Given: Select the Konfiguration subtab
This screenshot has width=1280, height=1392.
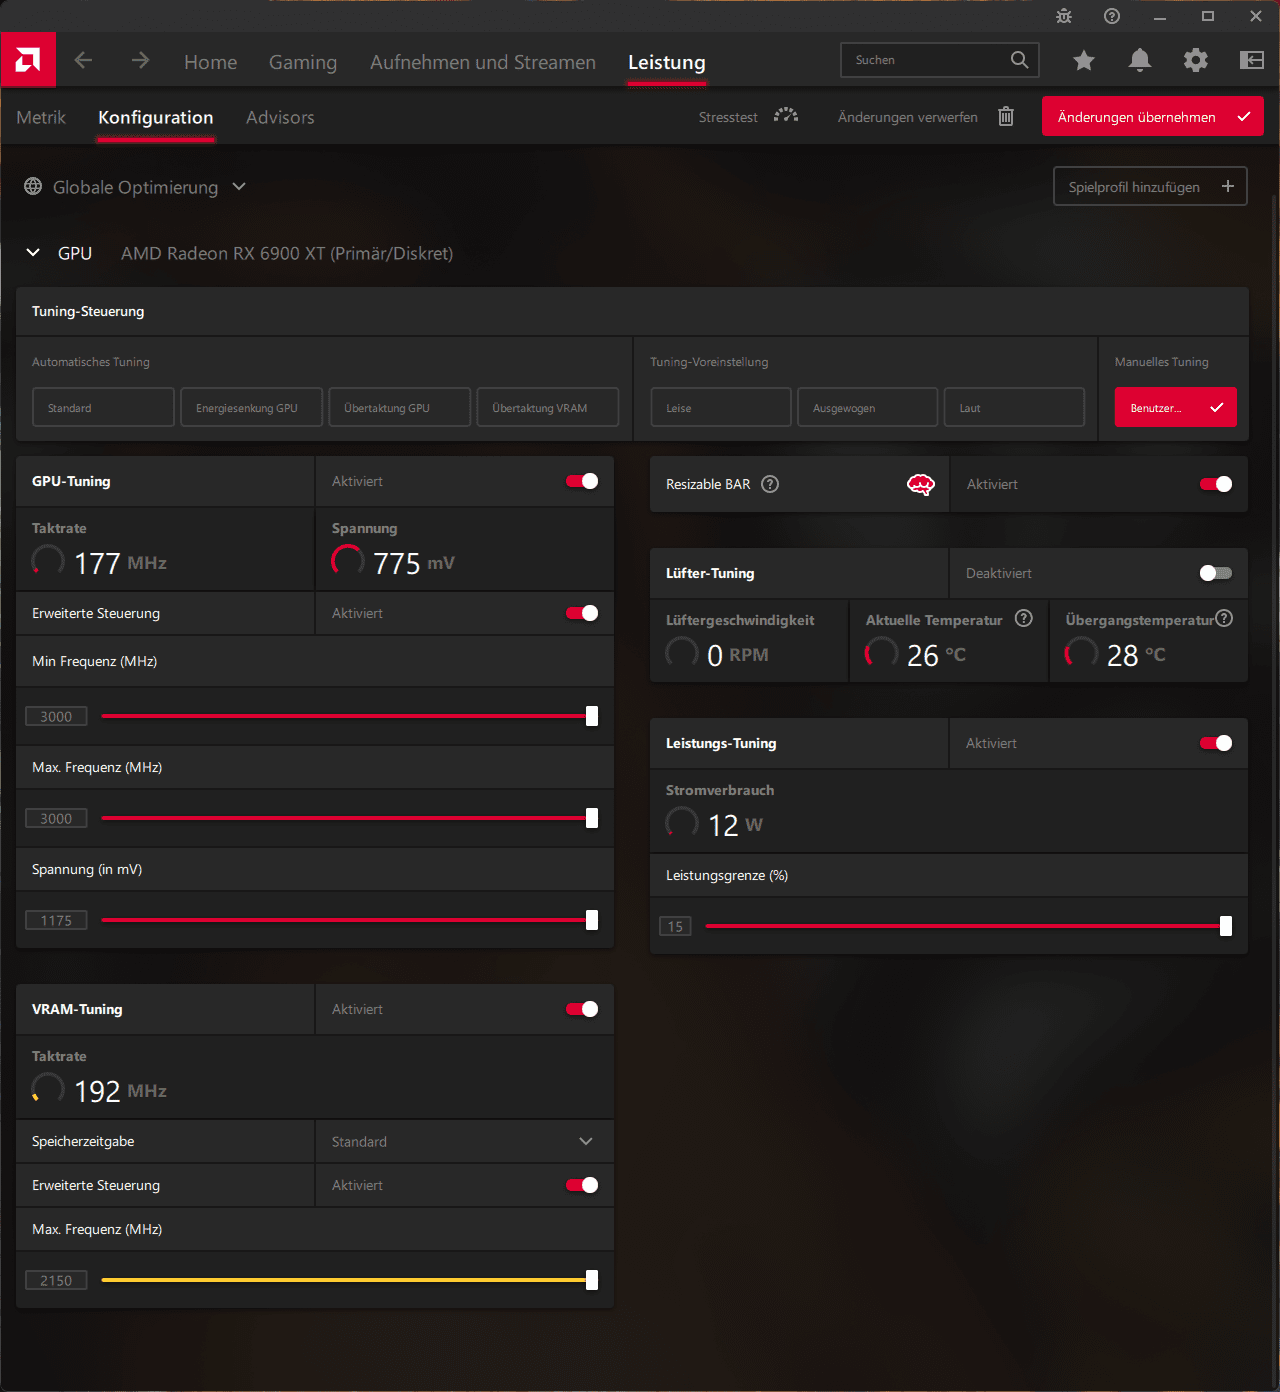Looking at the screenshot, I should coord(156,117).
